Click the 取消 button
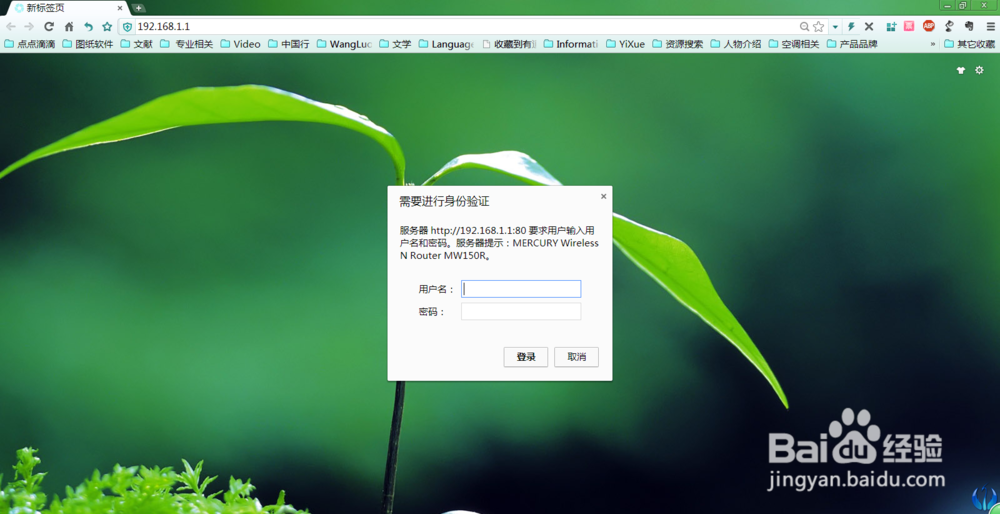 [577, 357]
